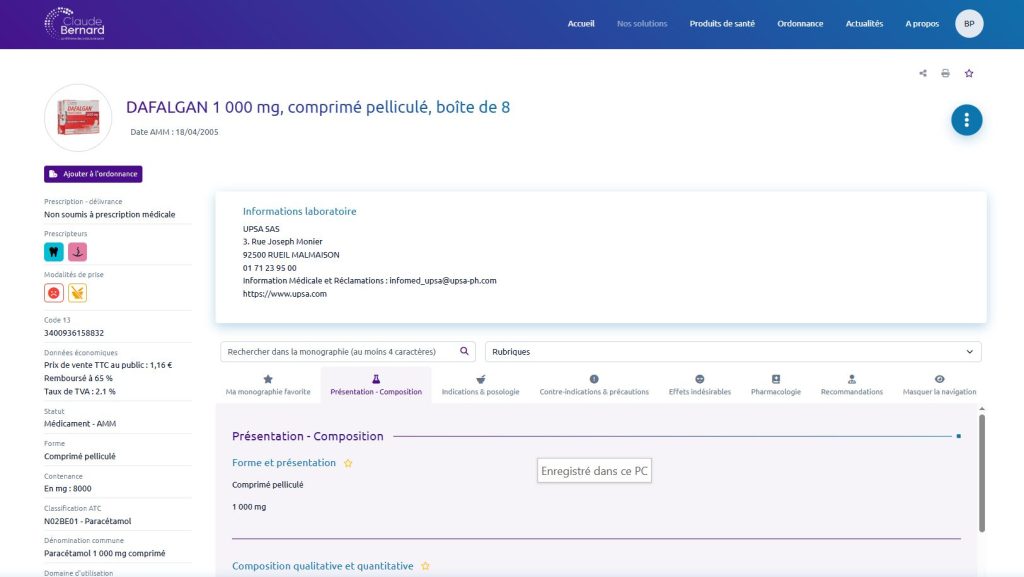This screenshot has width=1024, height=577.
Task: Click the share icon above the title
Action: pos(922,73)
